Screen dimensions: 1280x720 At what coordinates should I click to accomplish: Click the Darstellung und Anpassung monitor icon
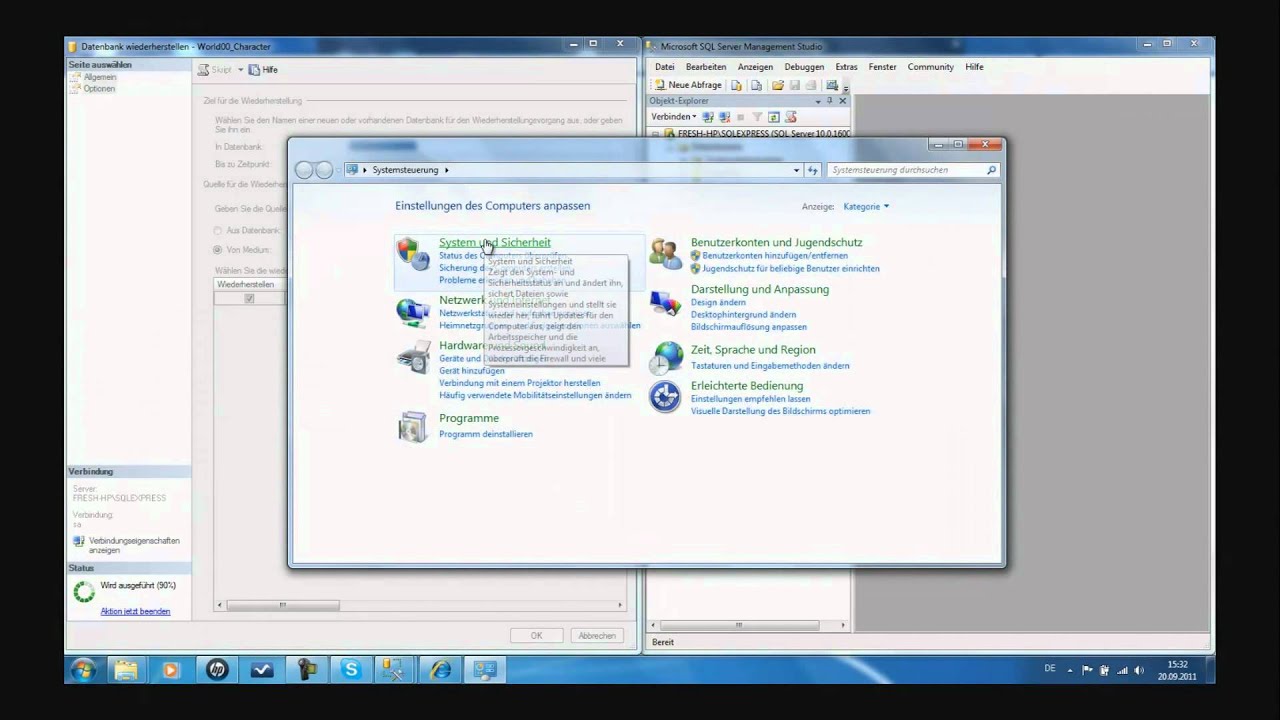click(665, 303)
